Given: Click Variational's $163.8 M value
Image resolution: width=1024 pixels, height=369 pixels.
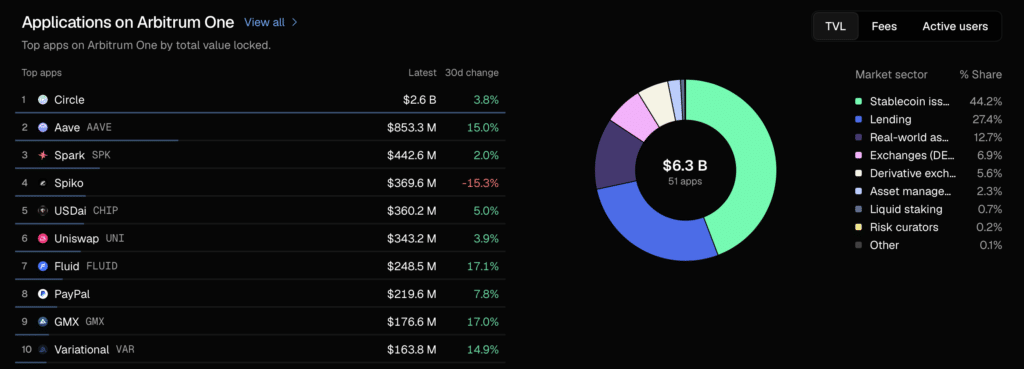Looking at the screenshot, I should [x=411, y=349].
